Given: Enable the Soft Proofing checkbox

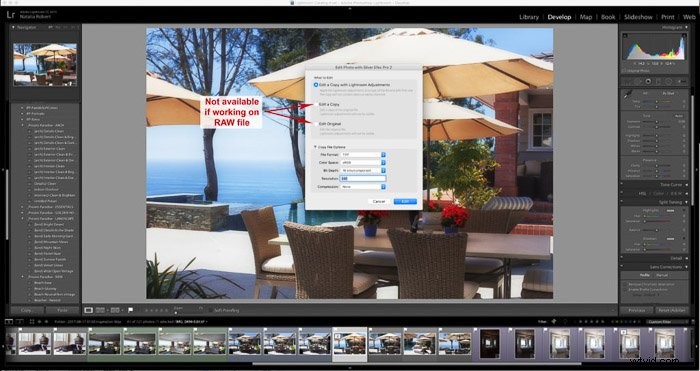Looking at the screenshot, I should (210, 310).
